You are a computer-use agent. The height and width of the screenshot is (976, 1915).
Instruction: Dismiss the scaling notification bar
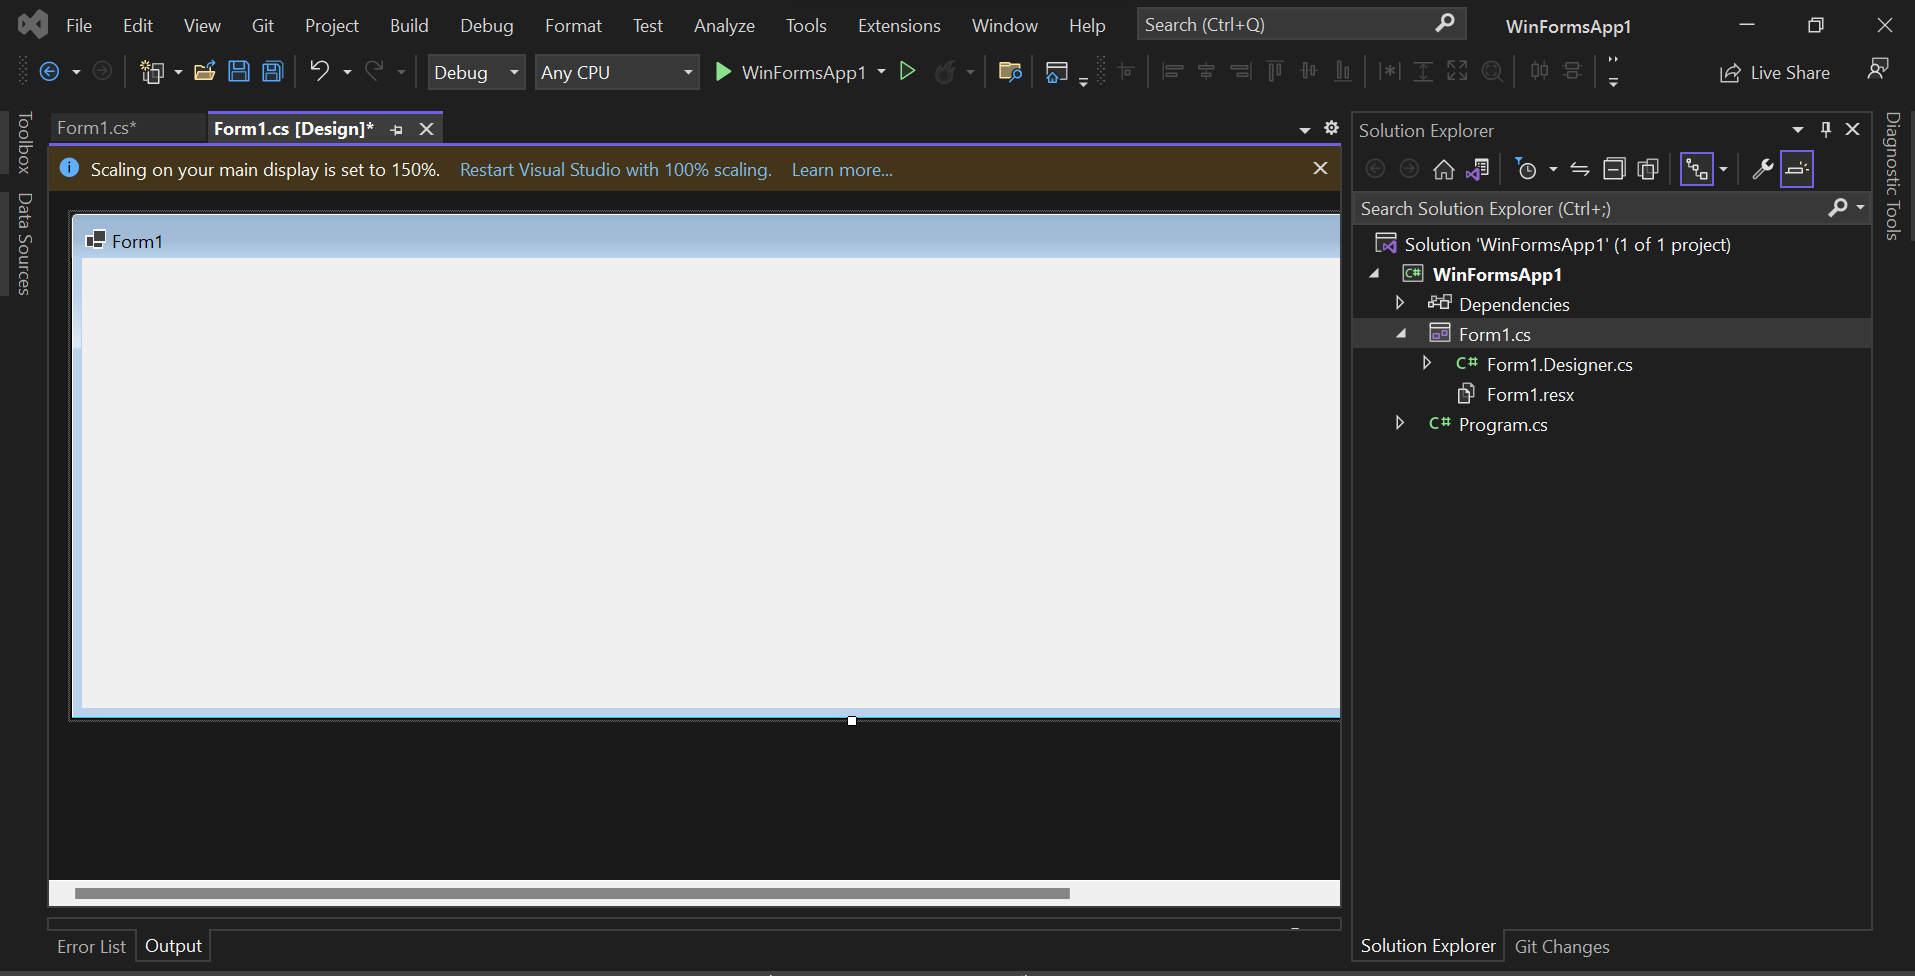(x=1321, y=168)
